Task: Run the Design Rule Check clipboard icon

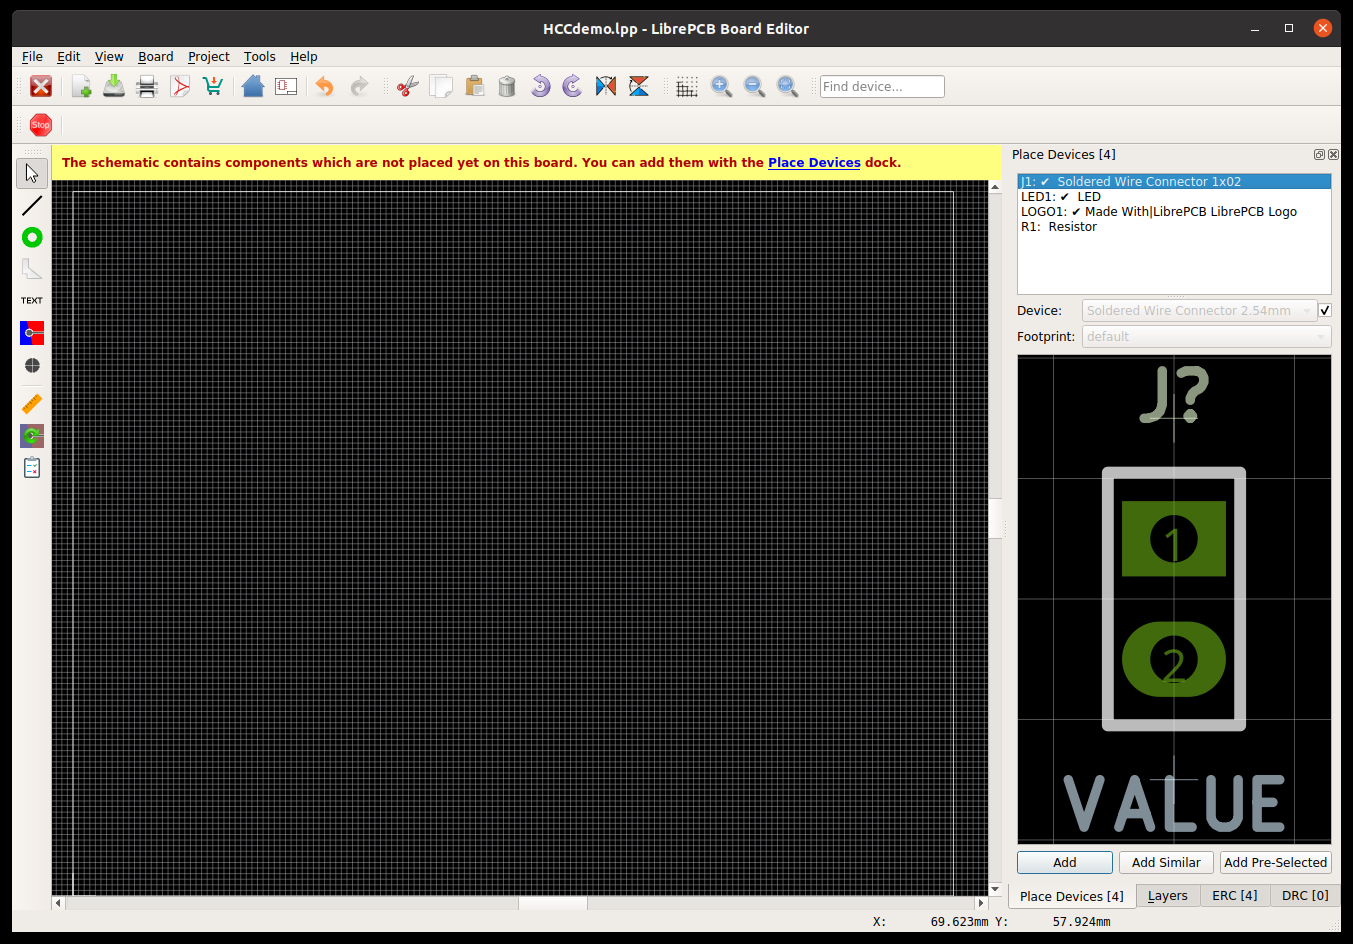Action: tap(32, 468)
